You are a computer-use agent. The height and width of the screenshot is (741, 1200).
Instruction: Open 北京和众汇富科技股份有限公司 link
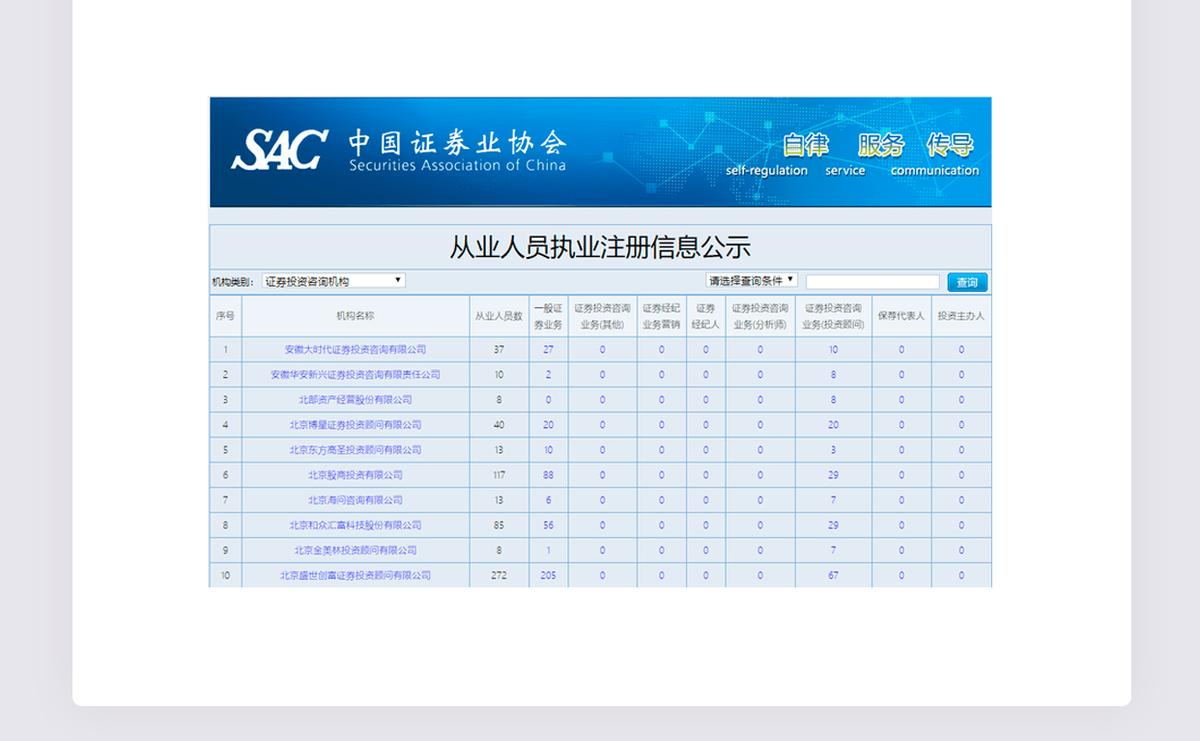(x=355, y=525)
